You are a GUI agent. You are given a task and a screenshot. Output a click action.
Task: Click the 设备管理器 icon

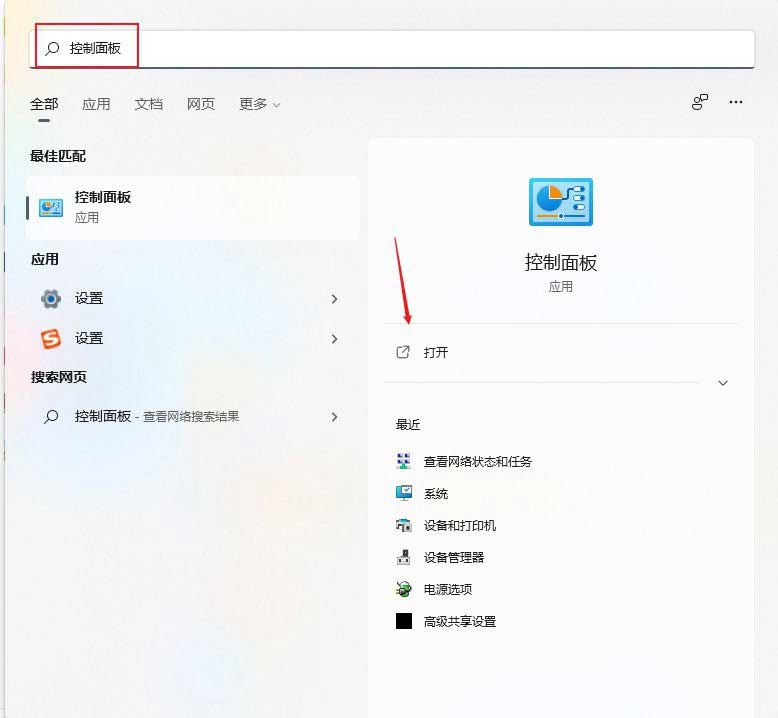point(403,557)
